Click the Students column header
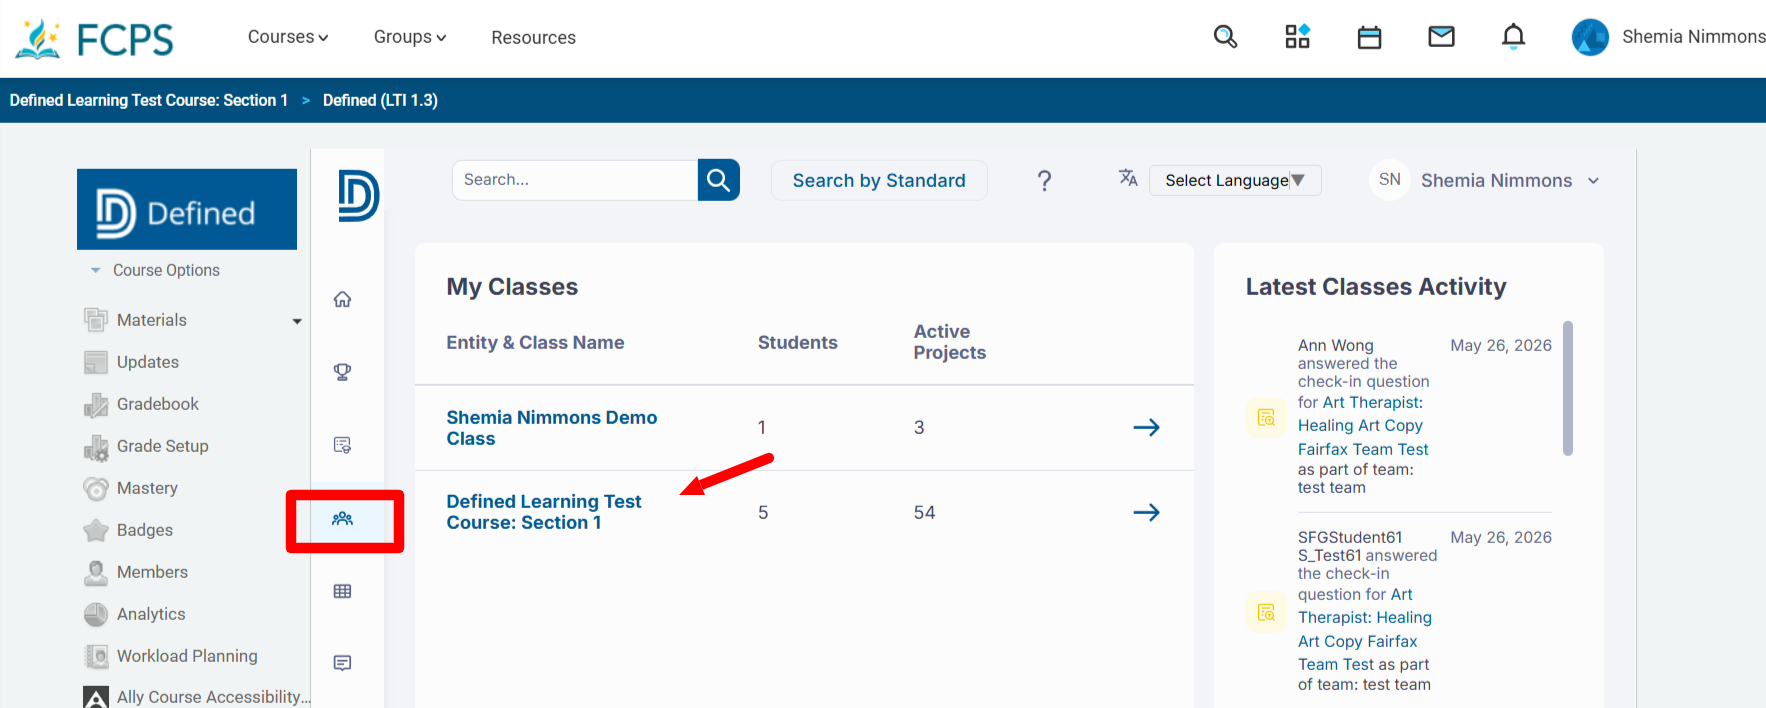This screenshot has height=708, width=1766. (797, 343)
